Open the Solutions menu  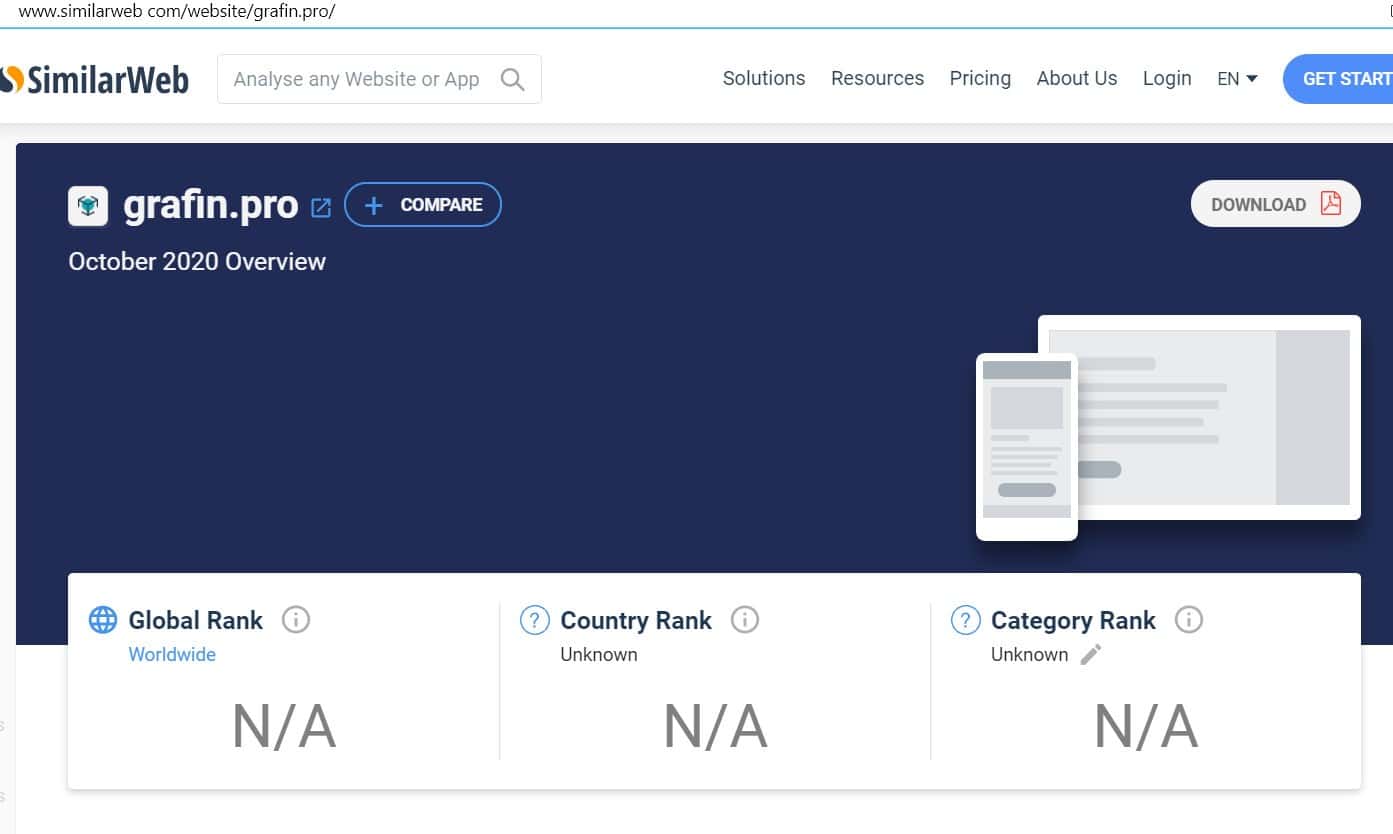pyautogui.click(x=764, y=78)
